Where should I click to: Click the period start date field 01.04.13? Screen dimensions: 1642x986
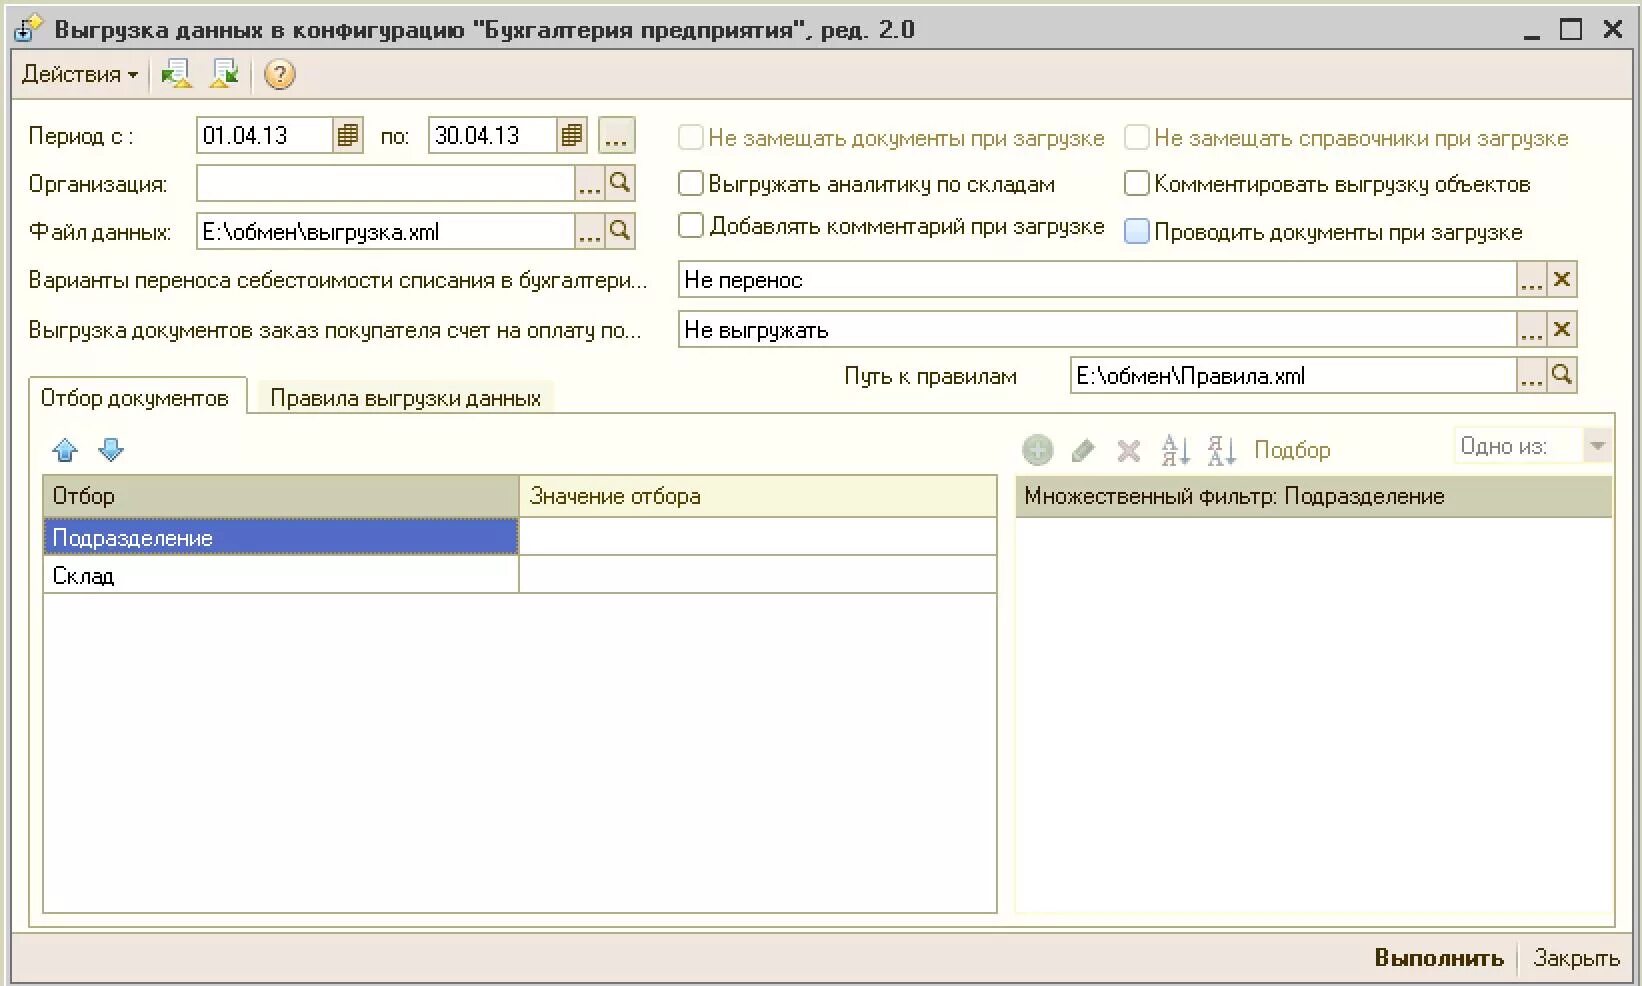pyautogui.click(x=265, y=136)
